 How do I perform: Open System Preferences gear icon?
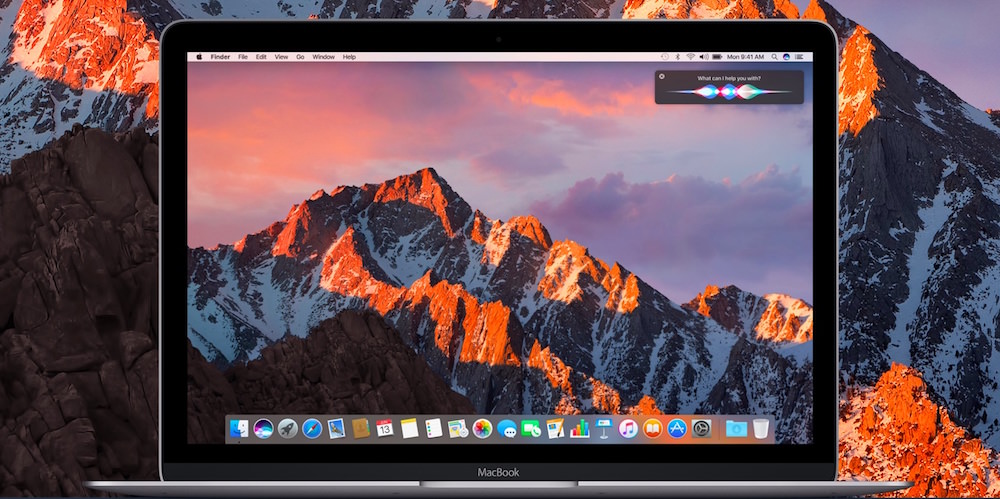(x=701, y=428)
